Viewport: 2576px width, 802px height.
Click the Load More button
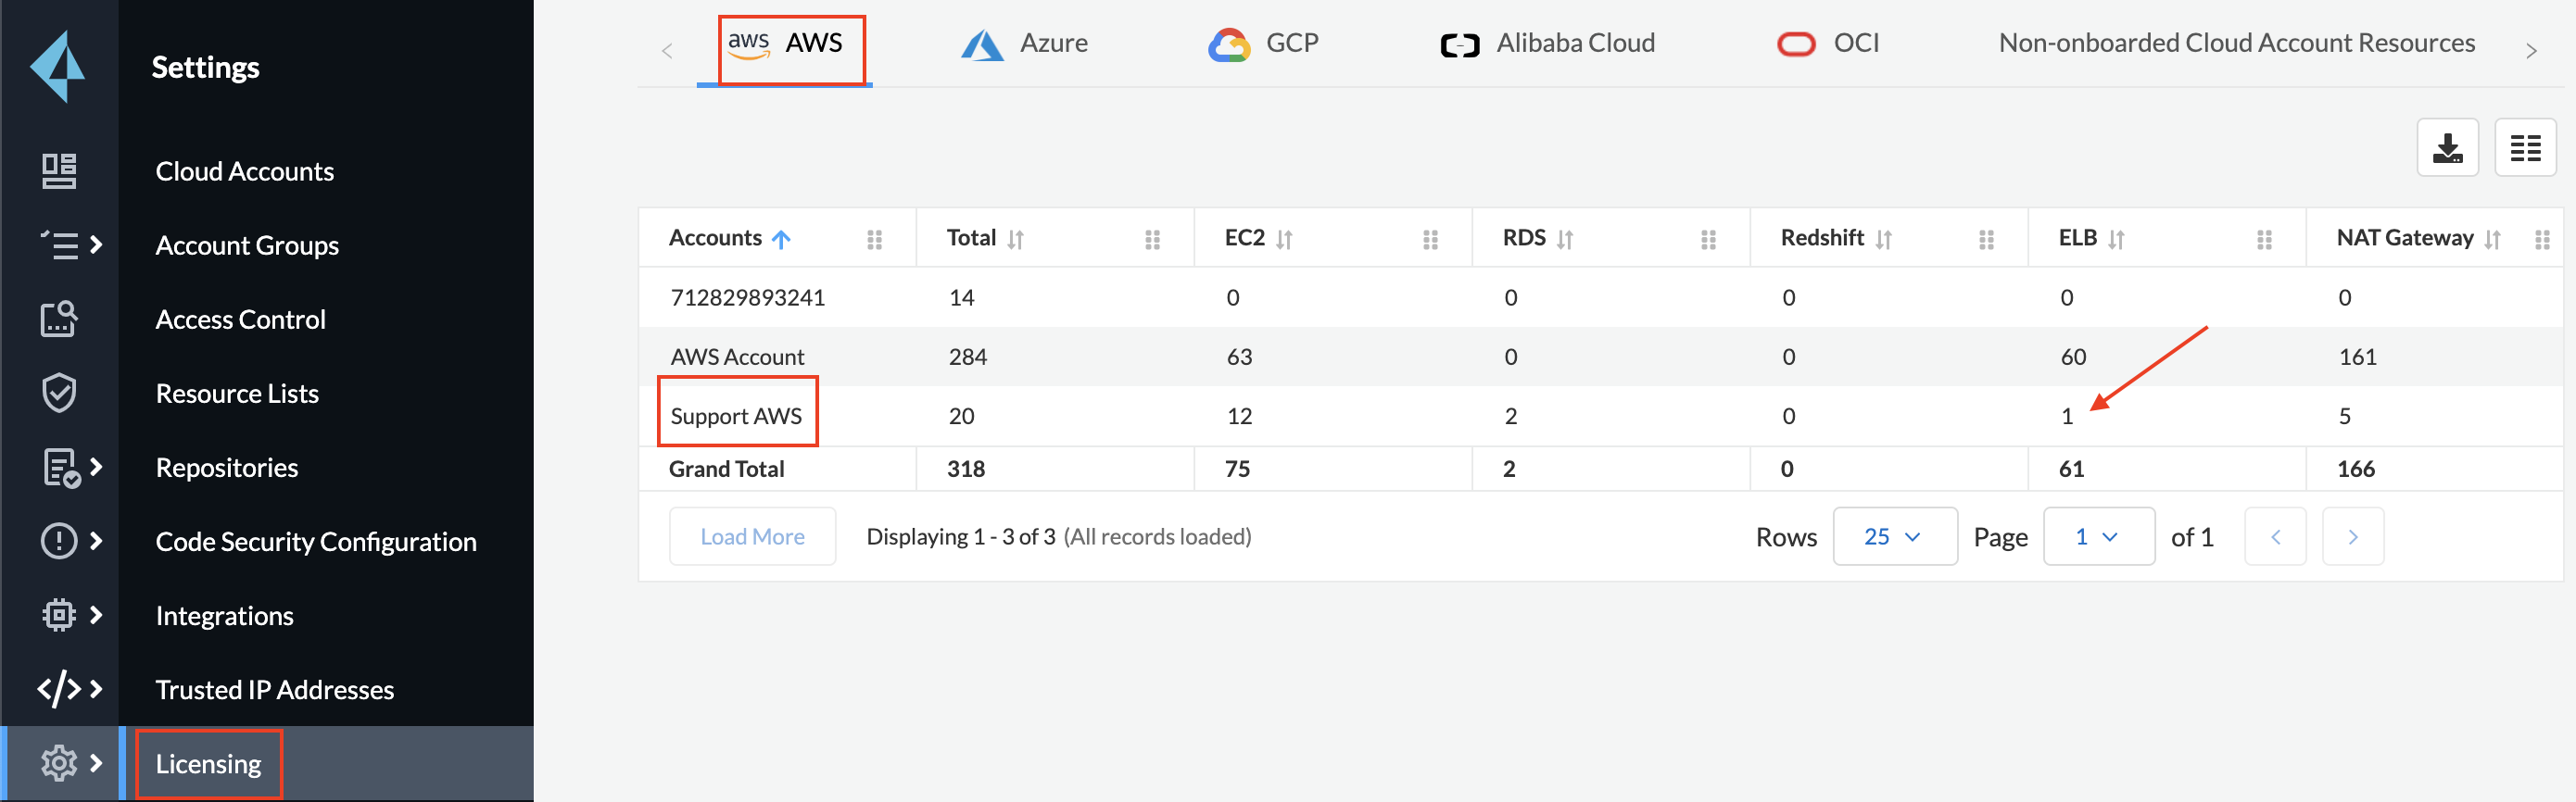[752, 537]
